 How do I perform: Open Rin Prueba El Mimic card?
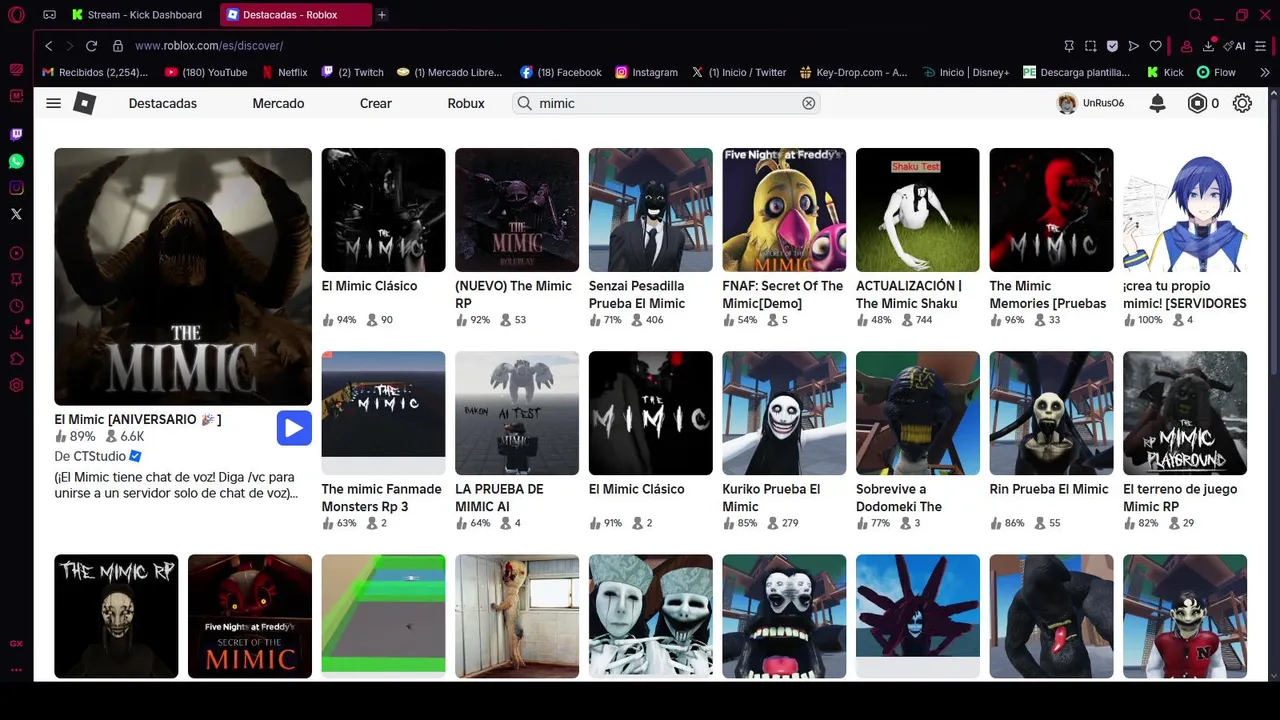click(1051, 441)
